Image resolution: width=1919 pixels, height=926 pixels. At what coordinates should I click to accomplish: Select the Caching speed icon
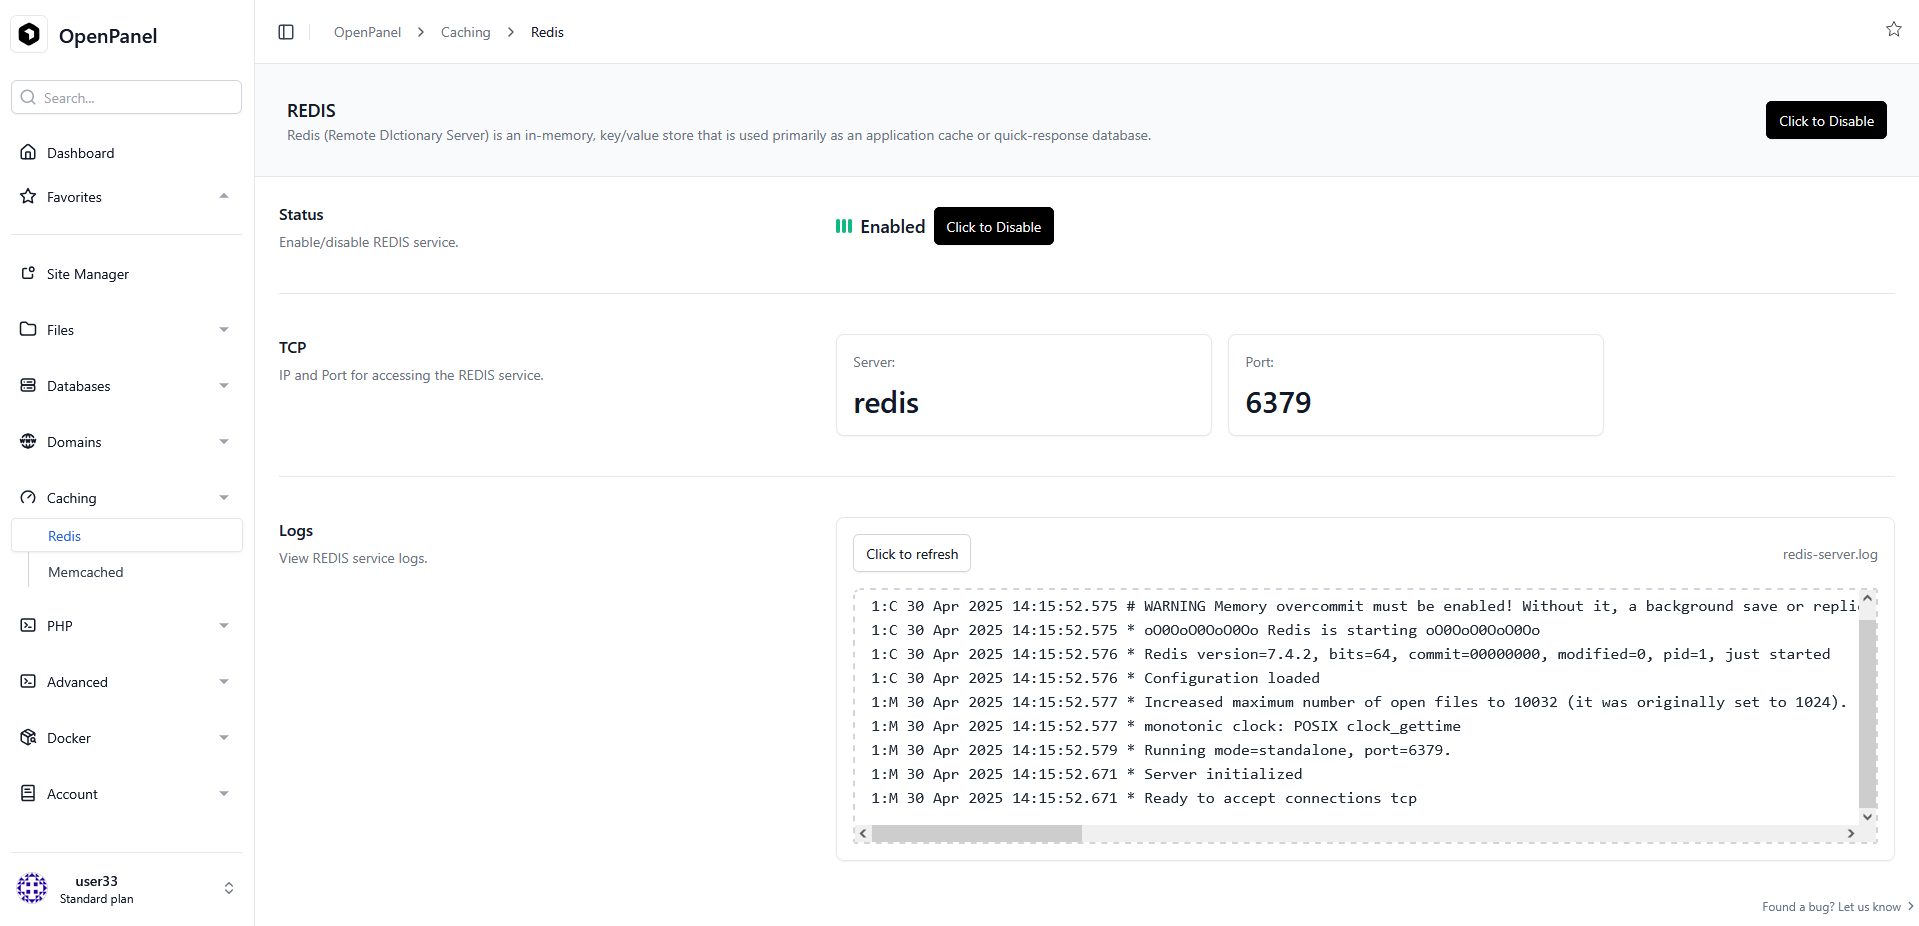point(29,497)
